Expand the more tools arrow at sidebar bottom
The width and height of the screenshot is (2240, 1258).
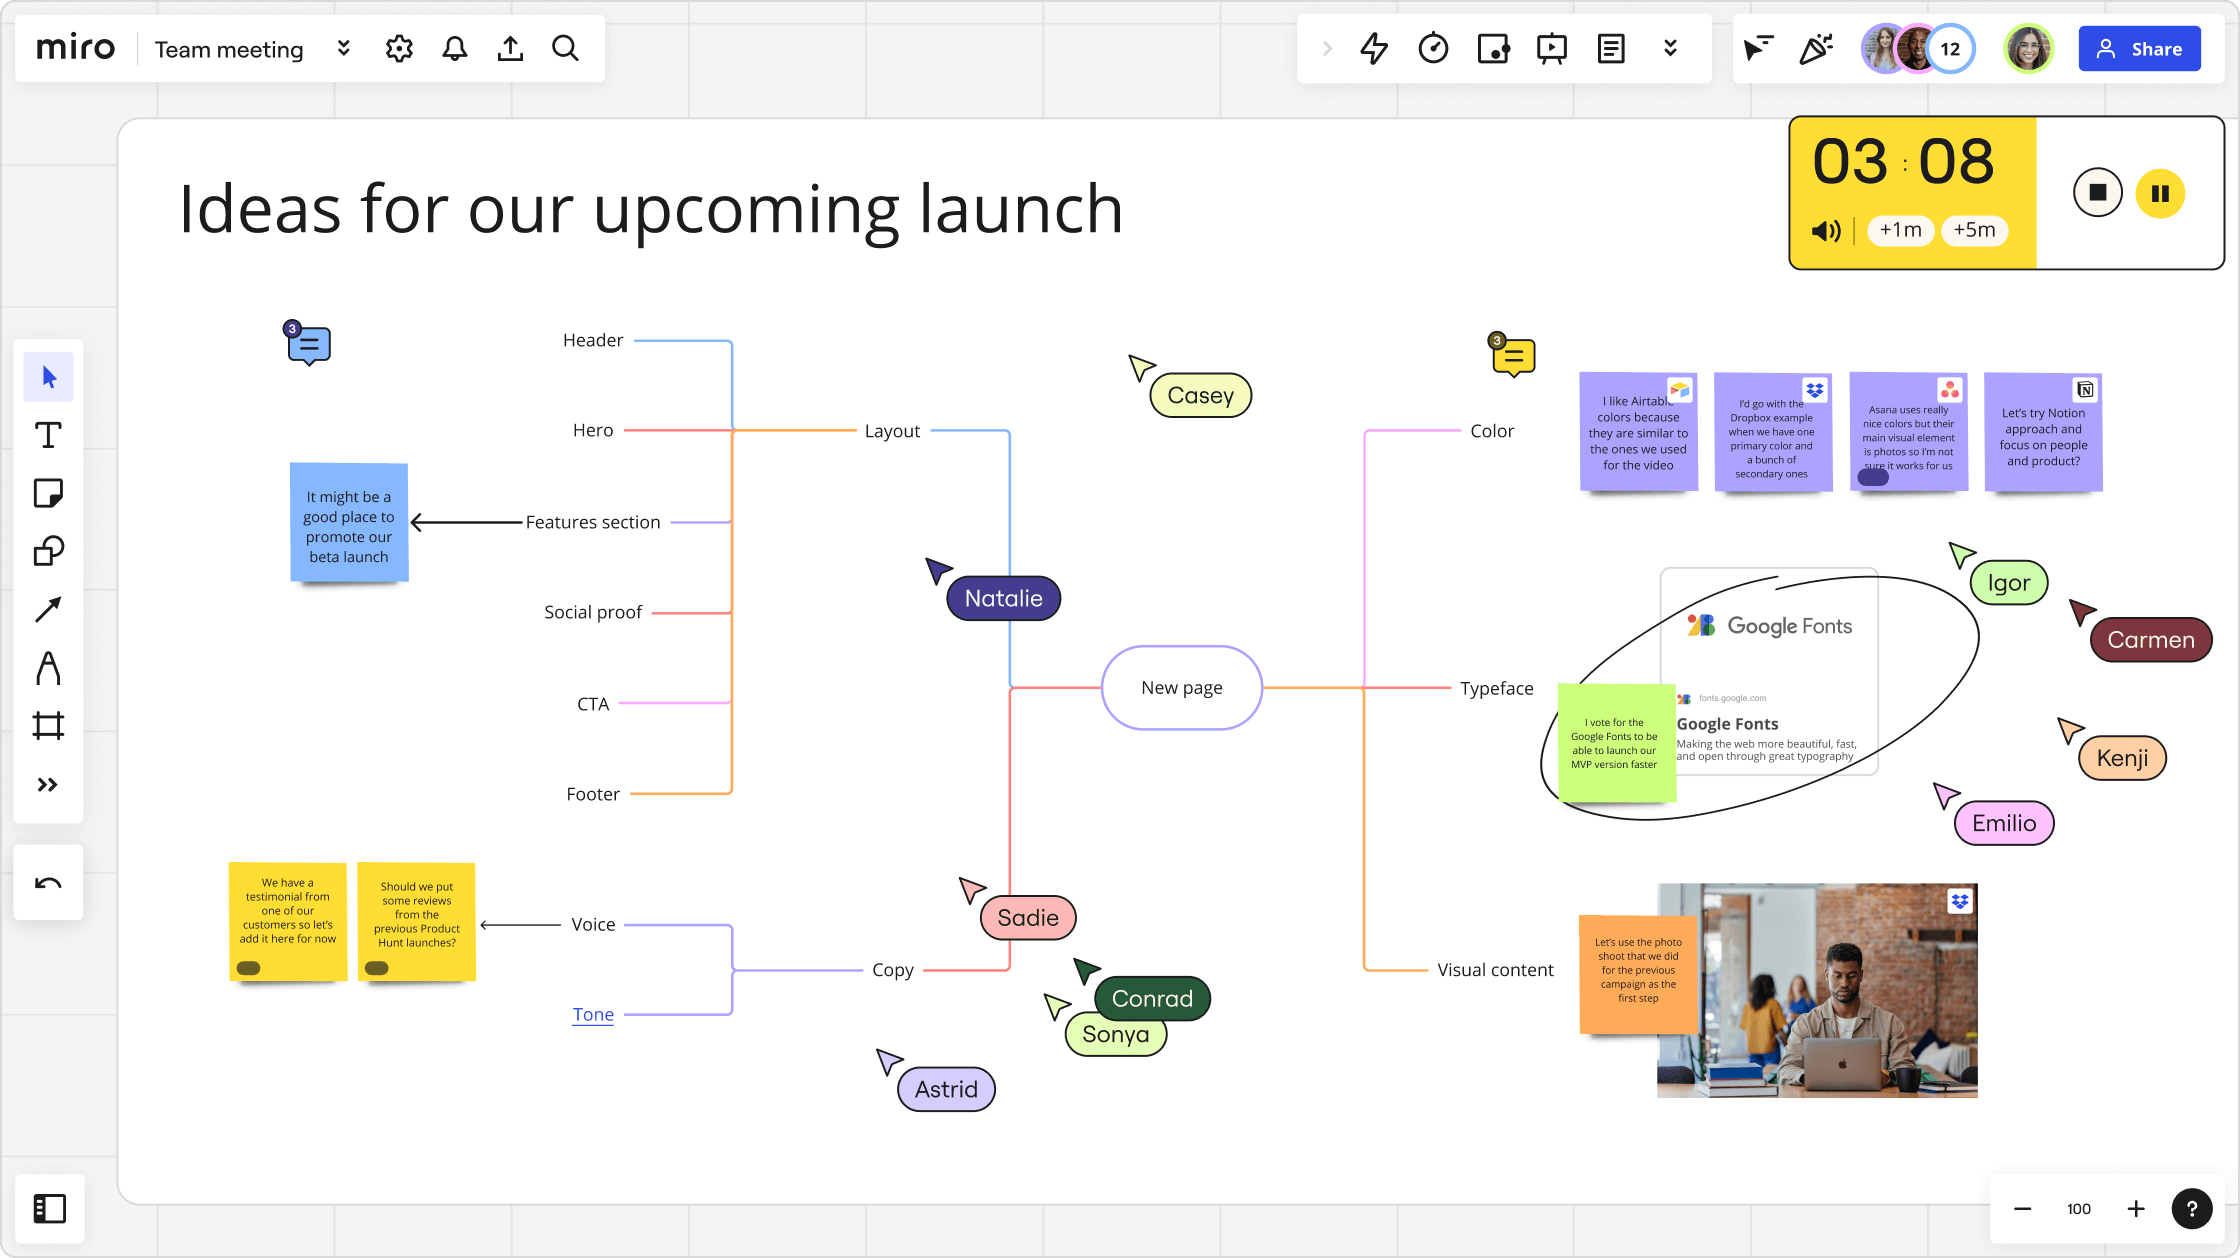[48, 784]
